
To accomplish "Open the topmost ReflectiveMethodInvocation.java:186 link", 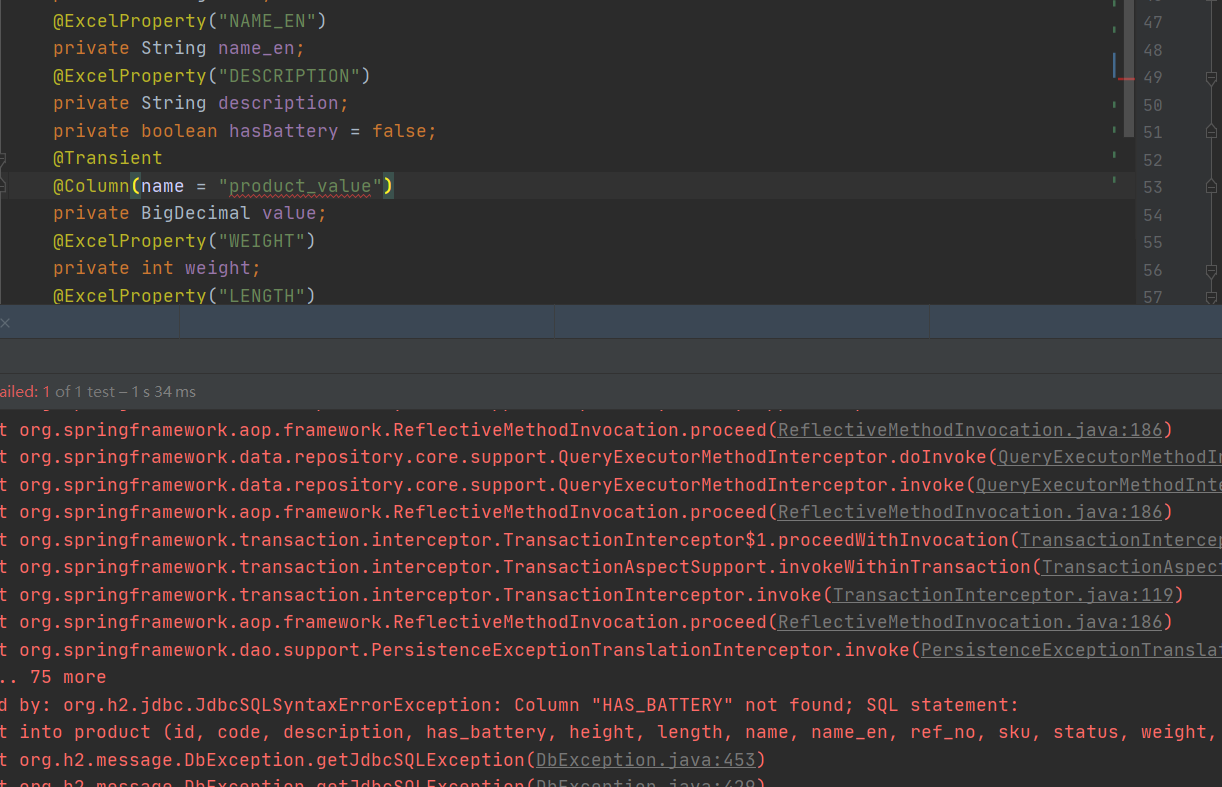I will coord(970,430).
